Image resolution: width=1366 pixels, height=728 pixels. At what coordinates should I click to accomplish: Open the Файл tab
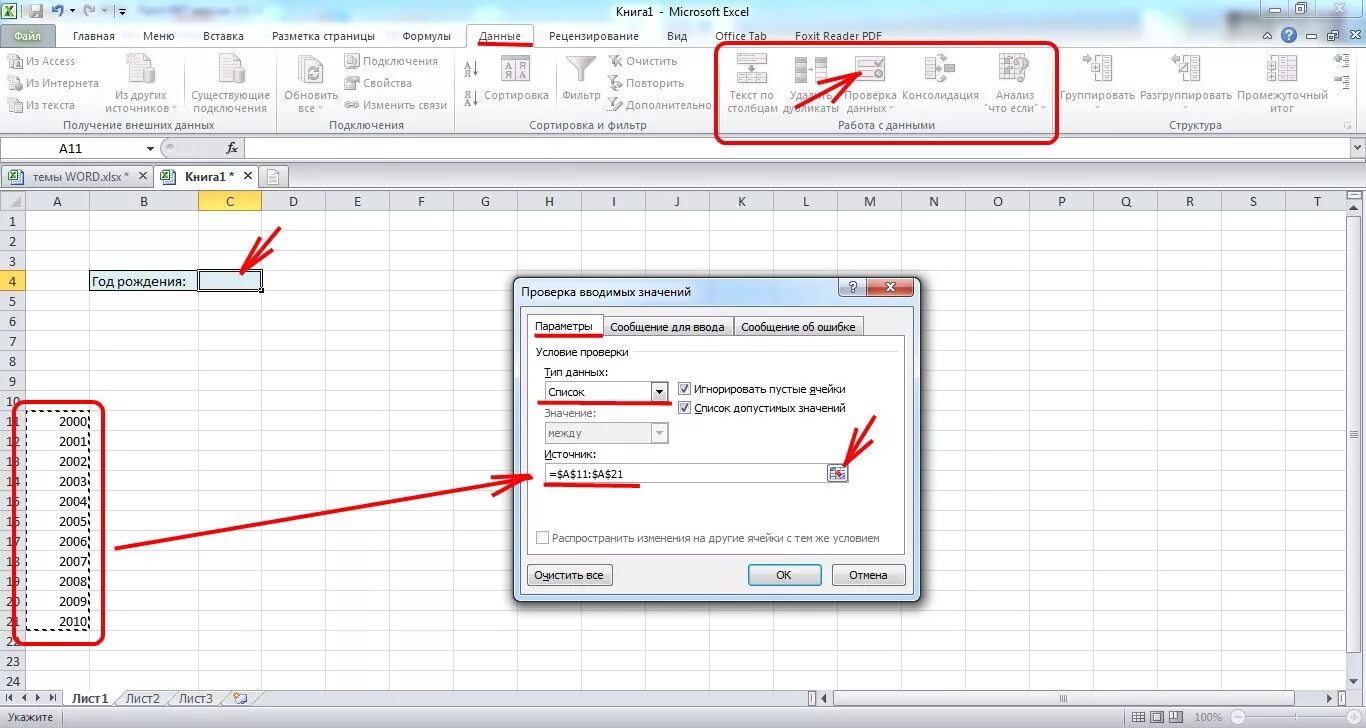click(x=27, y=36)
